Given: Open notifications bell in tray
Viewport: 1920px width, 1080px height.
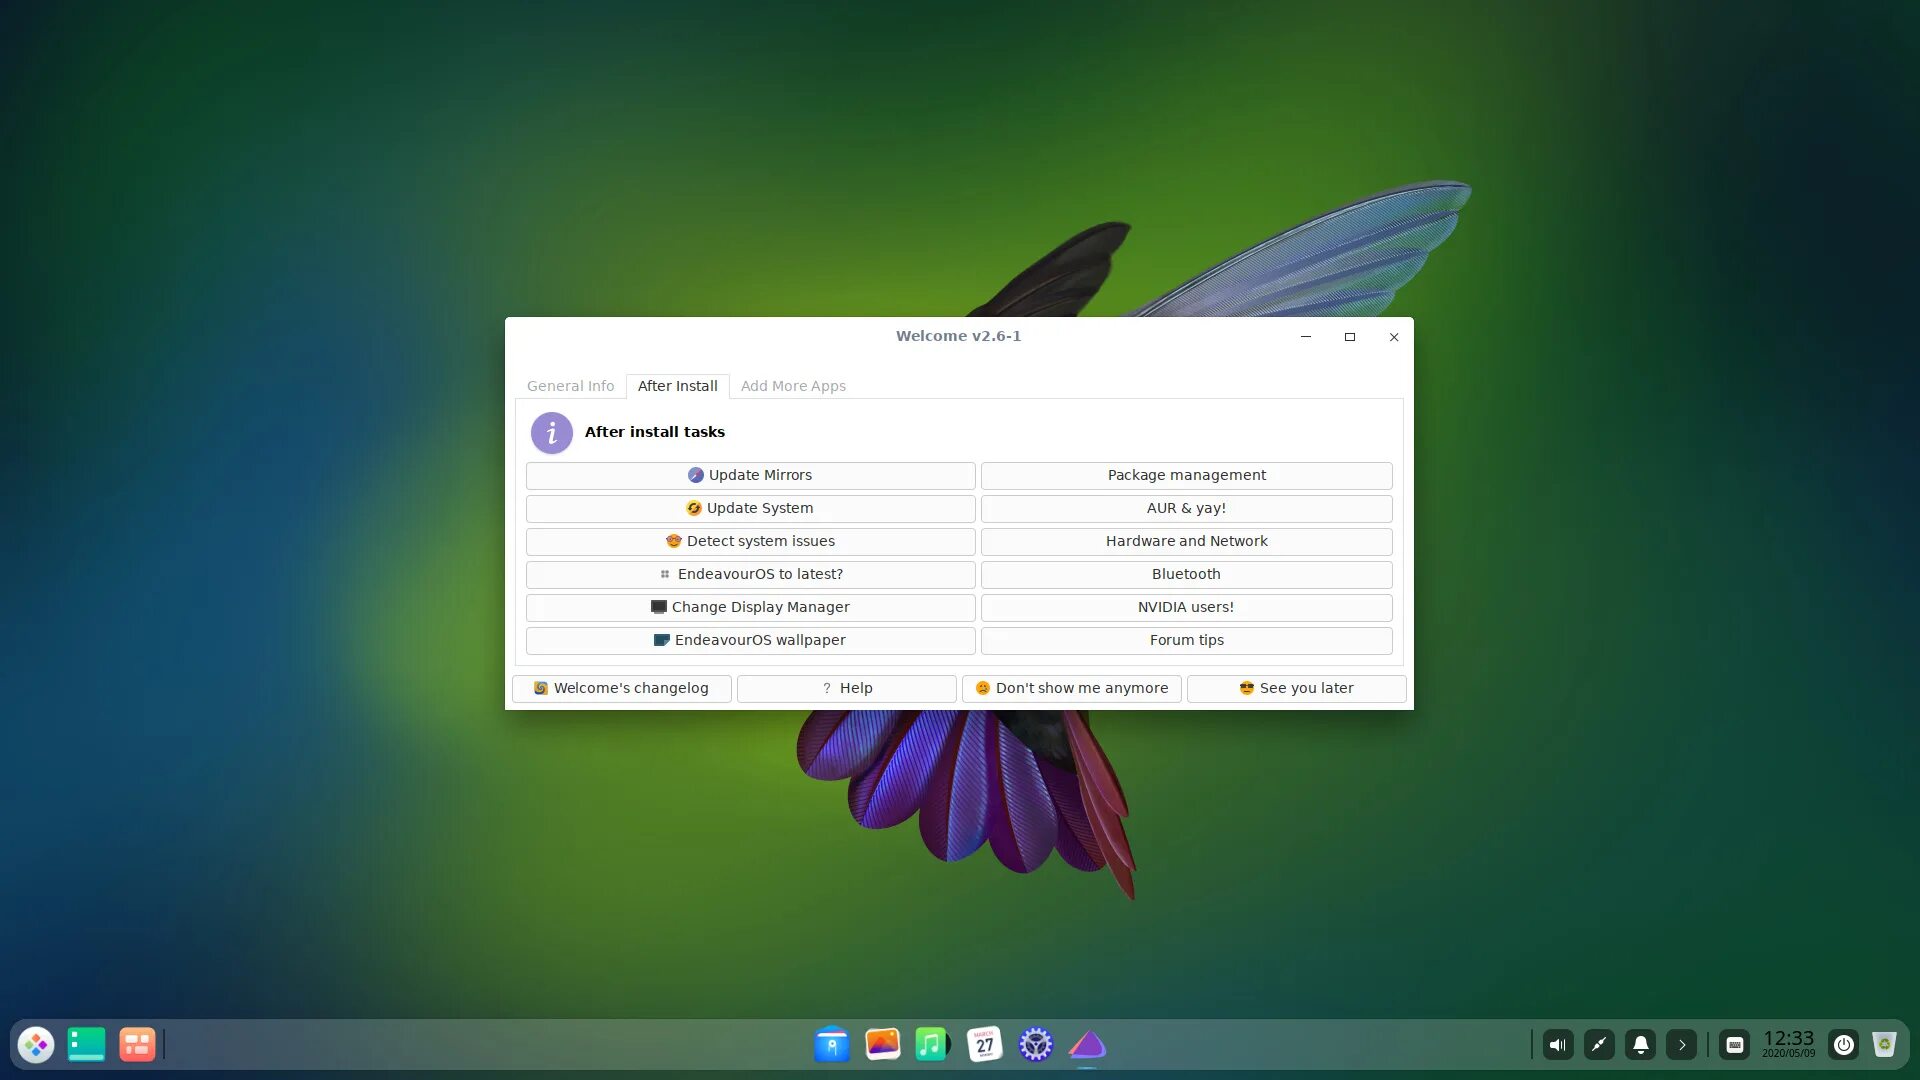Looking at the screenshot, I should (1640, 1045).
